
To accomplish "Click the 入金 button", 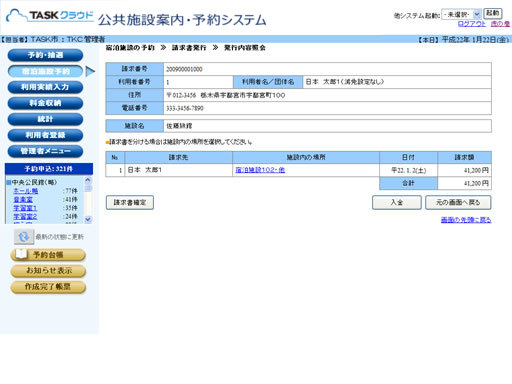I will pyautogui.click(x=397, y=202).
